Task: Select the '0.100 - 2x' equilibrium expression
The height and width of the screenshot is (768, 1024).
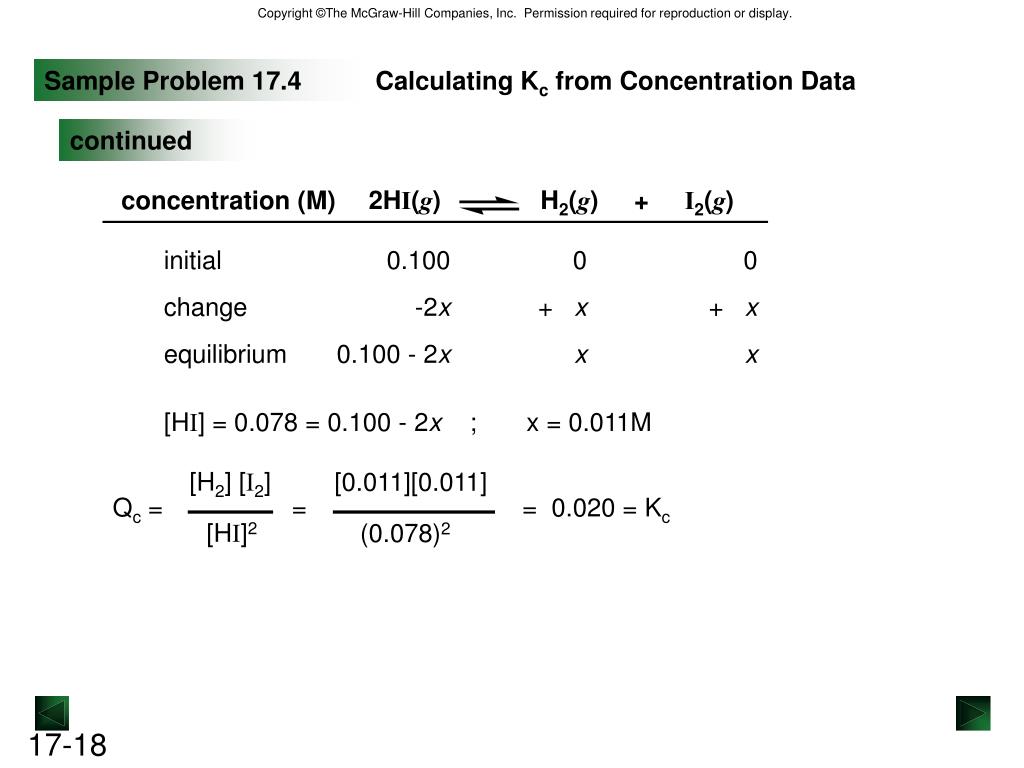Action: pos(394,355)
